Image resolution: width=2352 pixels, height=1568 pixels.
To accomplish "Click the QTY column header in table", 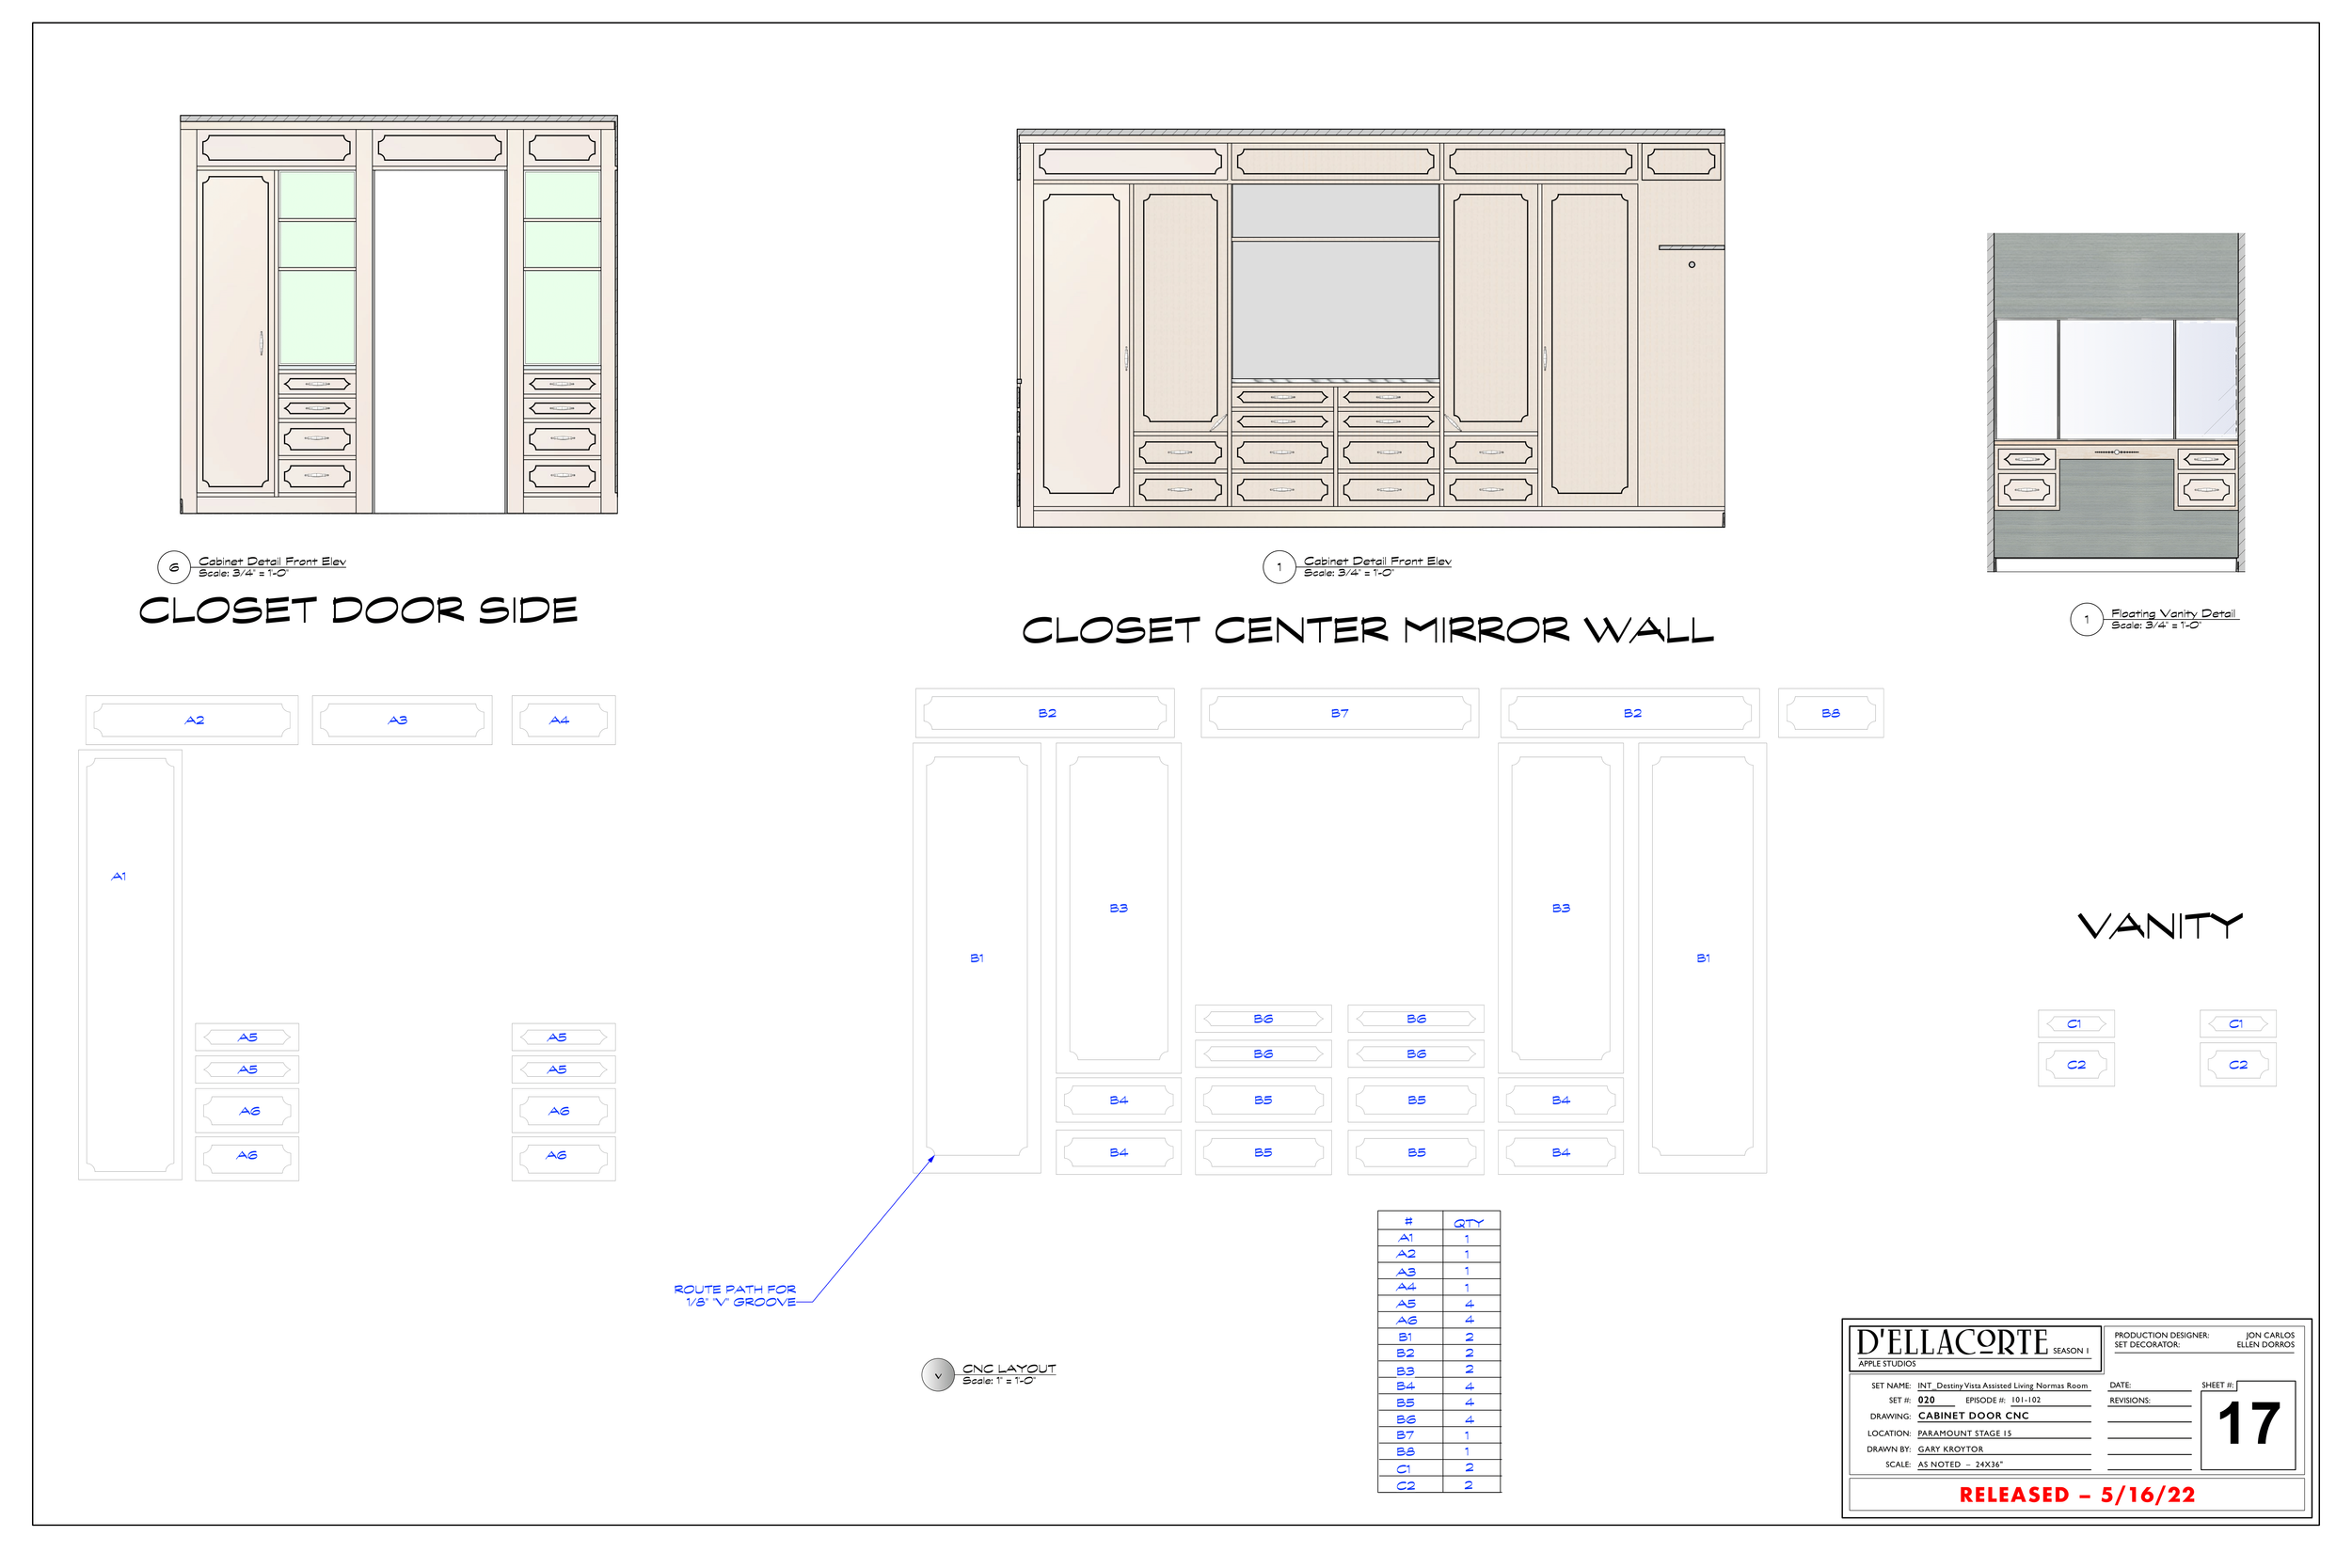I will click(x=1468, y=1222).
